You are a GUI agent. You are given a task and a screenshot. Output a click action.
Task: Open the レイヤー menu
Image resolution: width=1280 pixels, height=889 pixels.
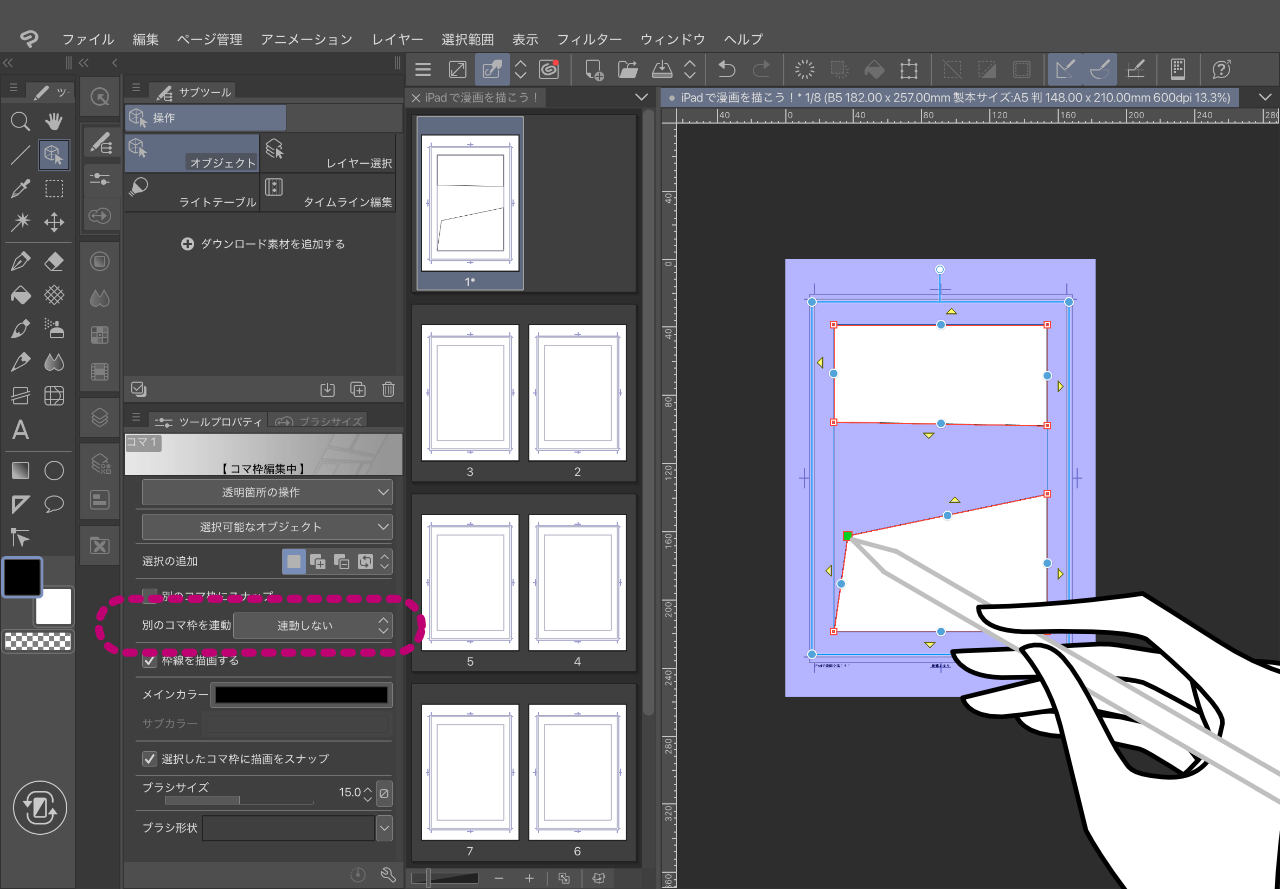pyautogui.click(x=397, y=39)
